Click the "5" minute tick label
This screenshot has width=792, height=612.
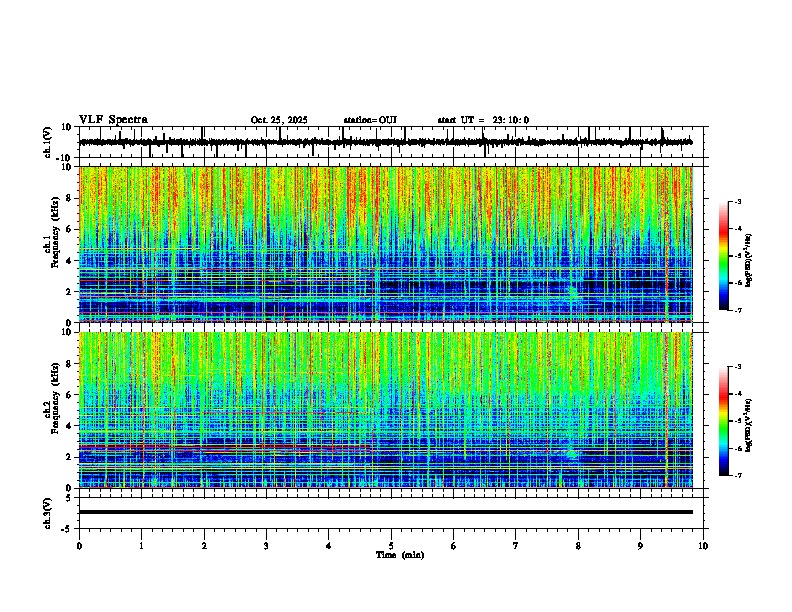coord(391,546)
